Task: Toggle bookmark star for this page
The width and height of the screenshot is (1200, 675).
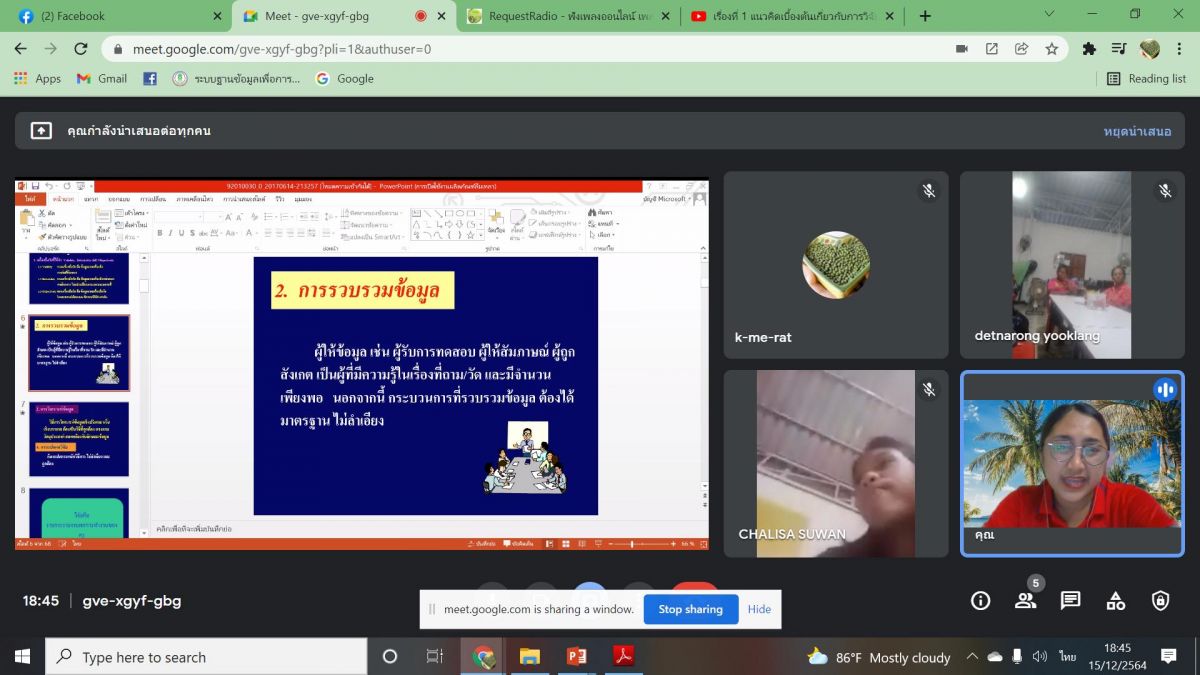Action: (x=1051, y=49)
